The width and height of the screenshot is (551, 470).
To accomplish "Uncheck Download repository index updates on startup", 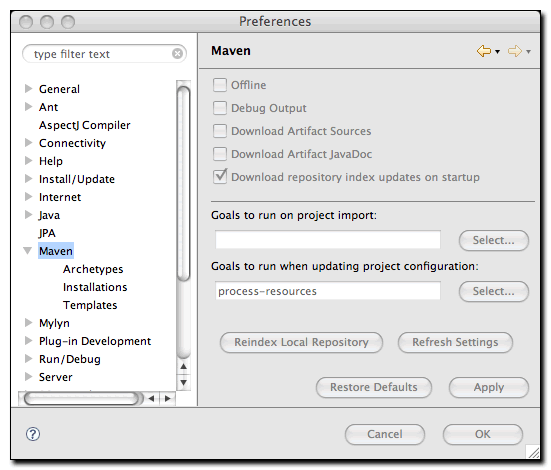I will pyautogui.click(x=220, y=176).
